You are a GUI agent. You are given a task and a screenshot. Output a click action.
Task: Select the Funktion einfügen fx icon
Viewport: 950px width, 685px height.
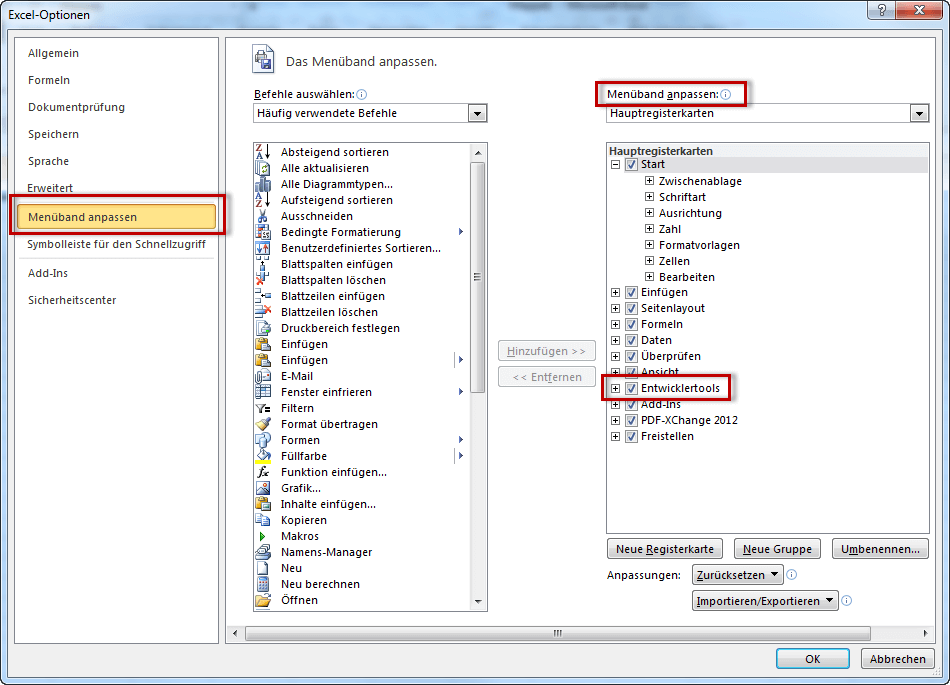(x=263, y=472)
